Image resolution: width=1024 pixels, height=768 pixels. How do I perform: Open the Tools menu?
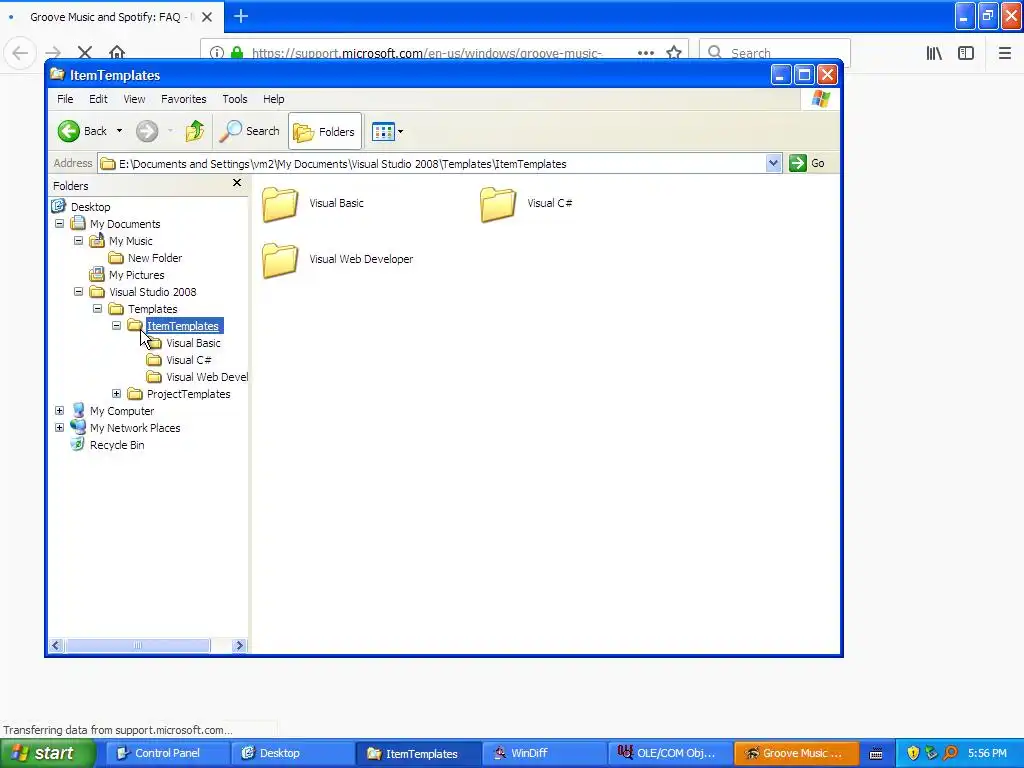pos(234,99)
